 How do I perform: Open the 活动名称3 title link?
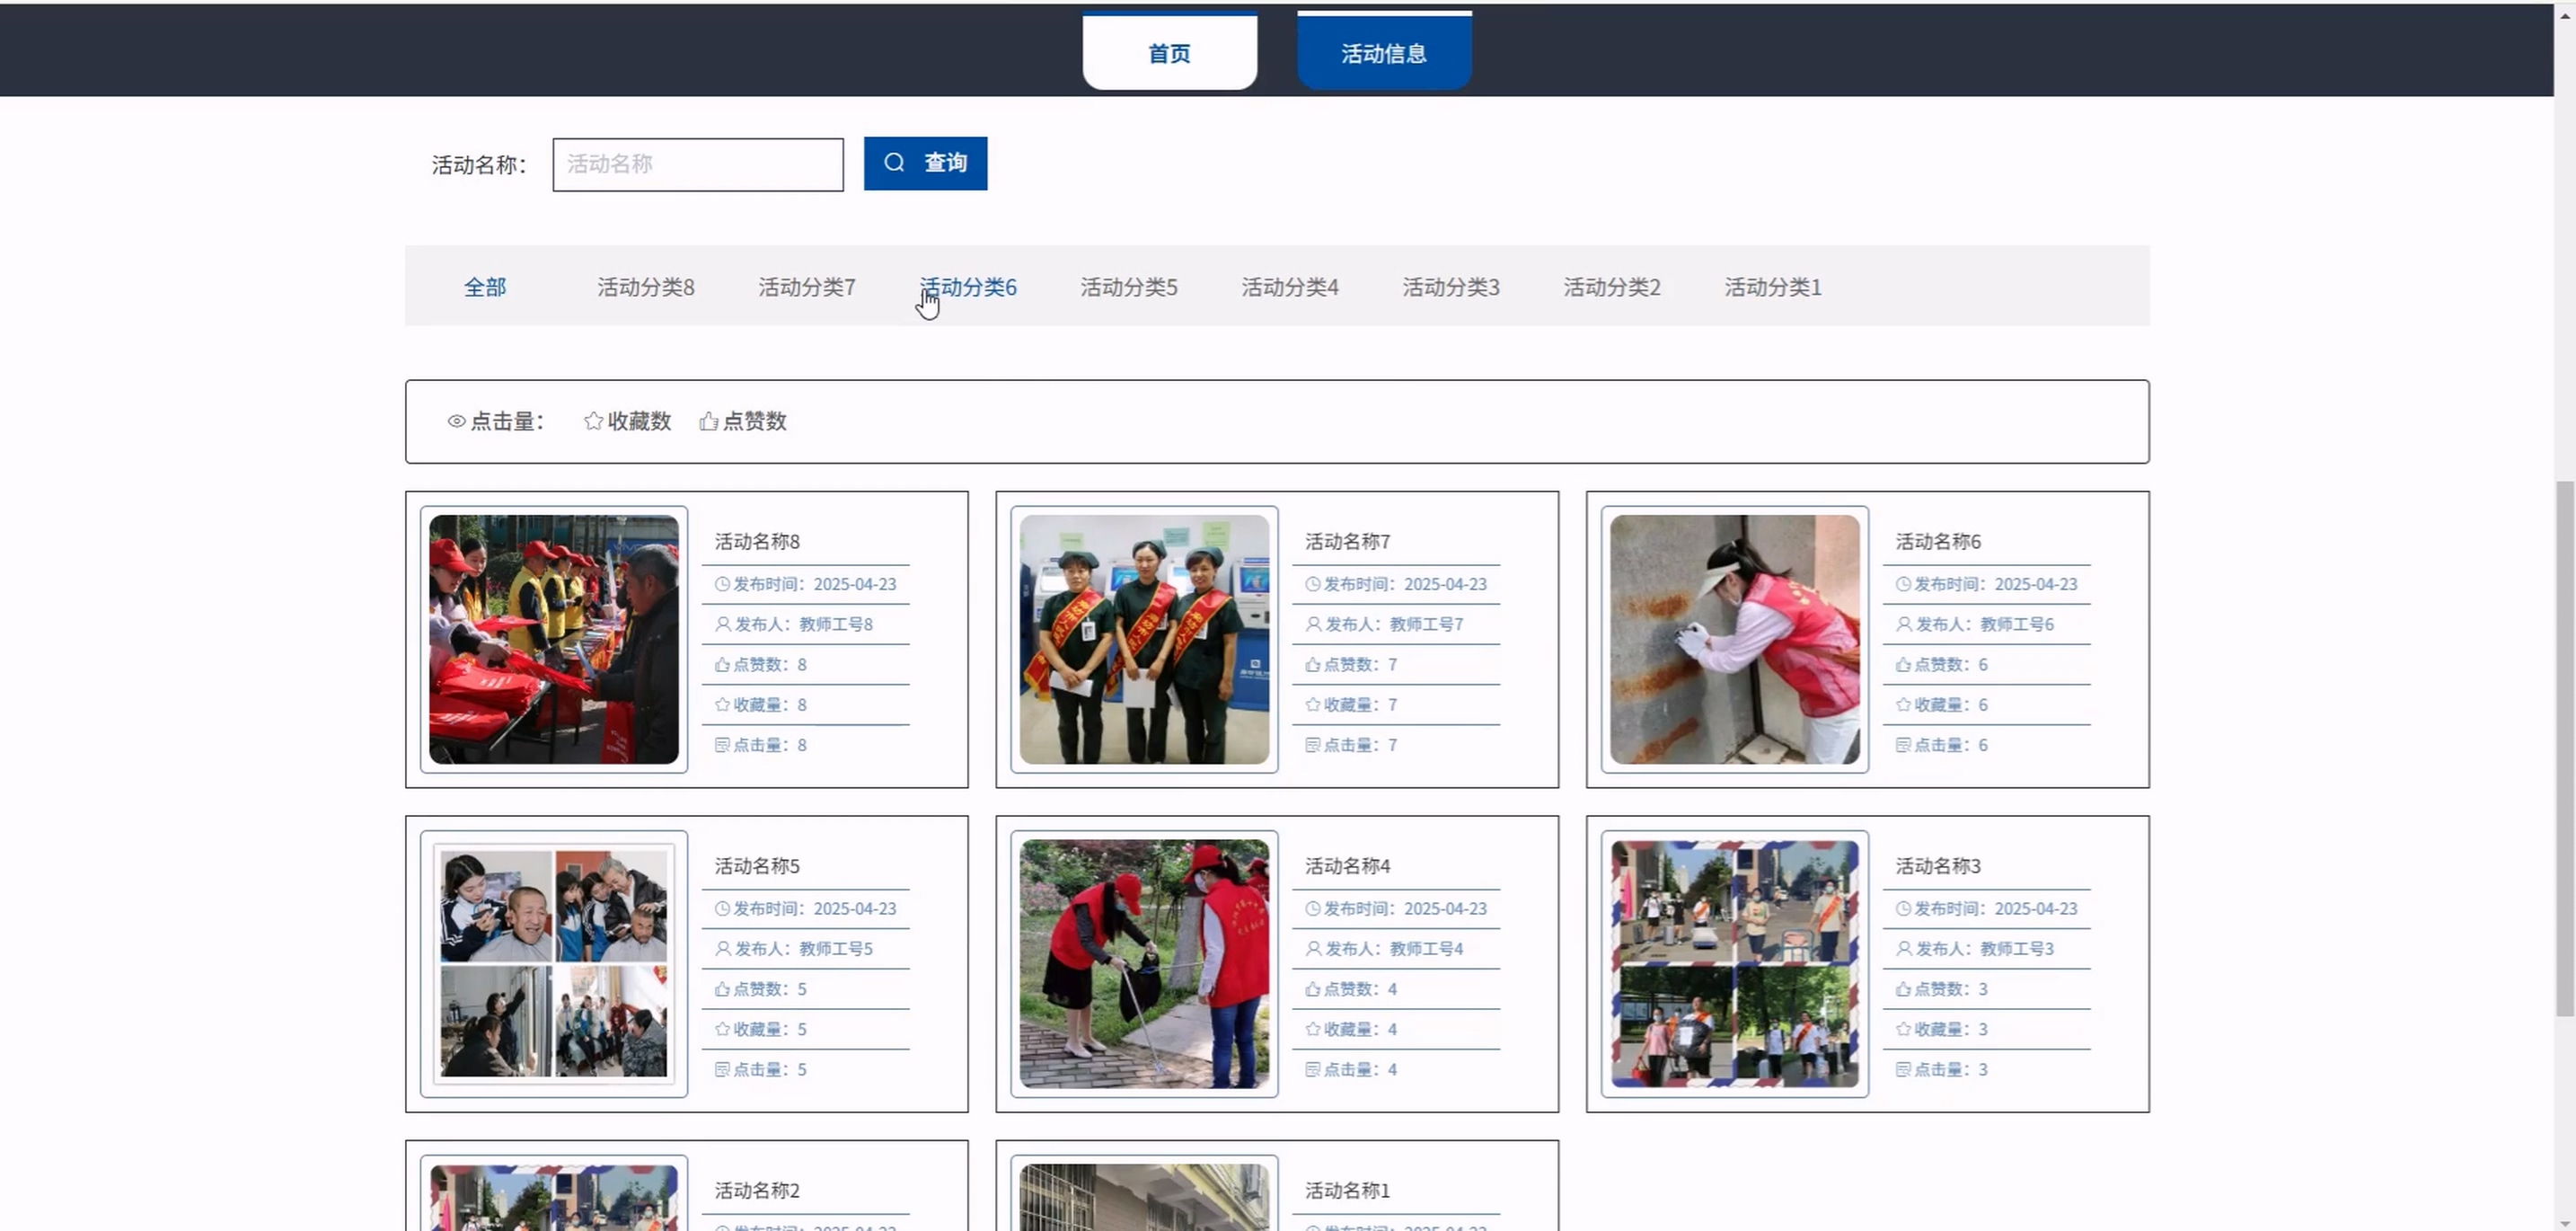click(1937, 866)
